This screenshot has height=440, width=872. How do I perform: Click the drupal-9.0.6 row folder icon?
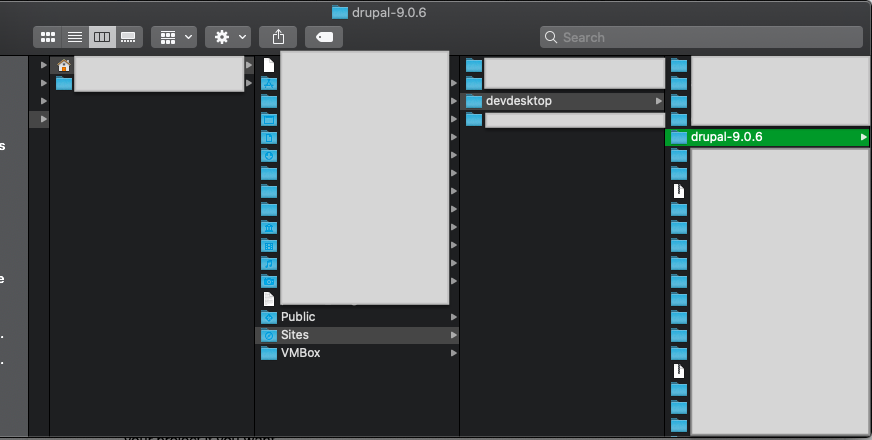[x=678, y=137]
